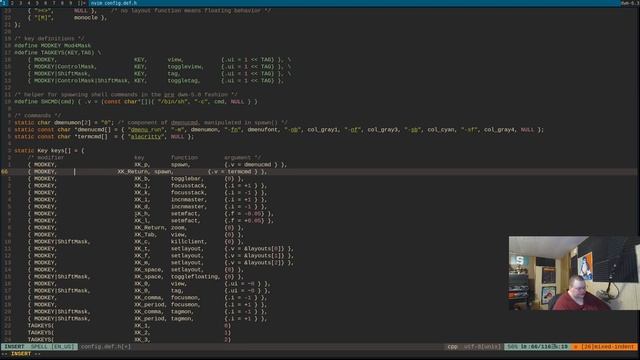
Task: Click the orange mixed-indent warning segment
Action: 604,347
